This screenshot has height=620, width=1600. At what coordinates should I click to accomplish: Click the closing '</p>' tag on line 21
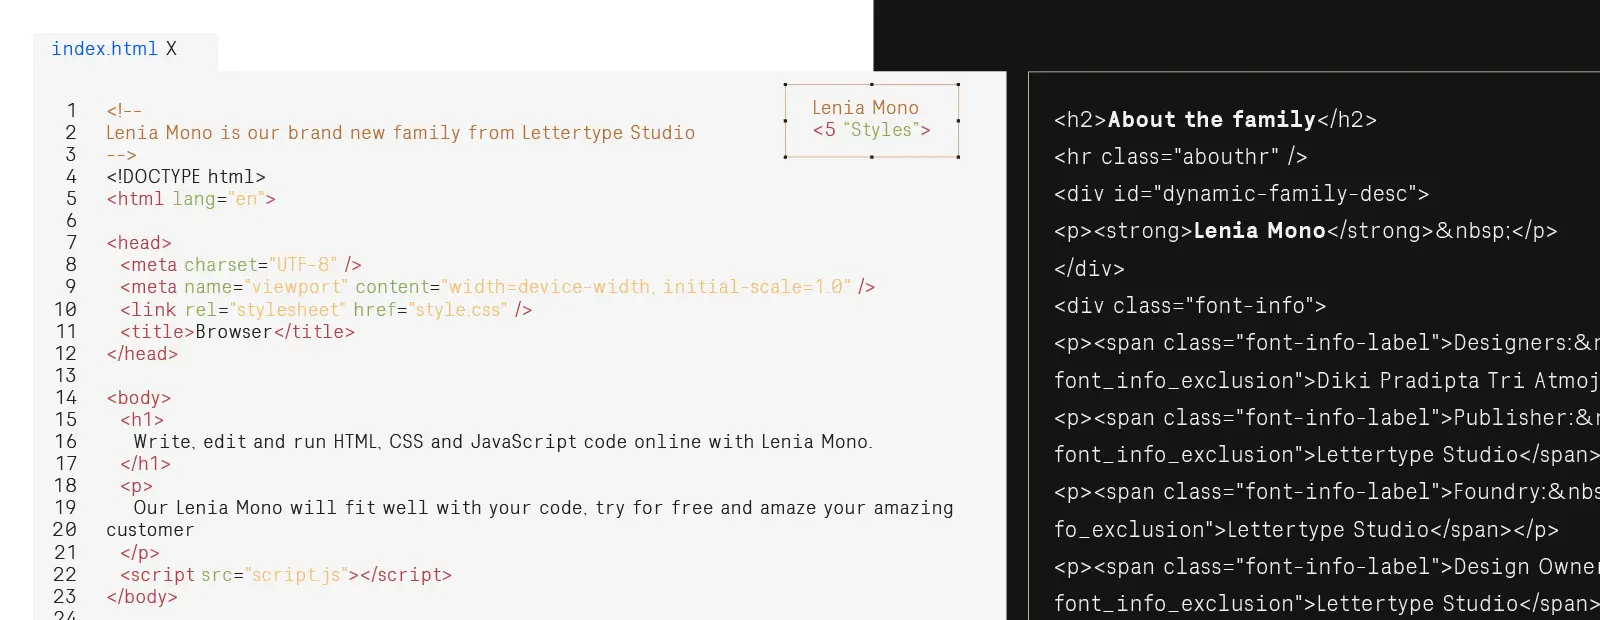pyautogui.click(x=140, y=552)
